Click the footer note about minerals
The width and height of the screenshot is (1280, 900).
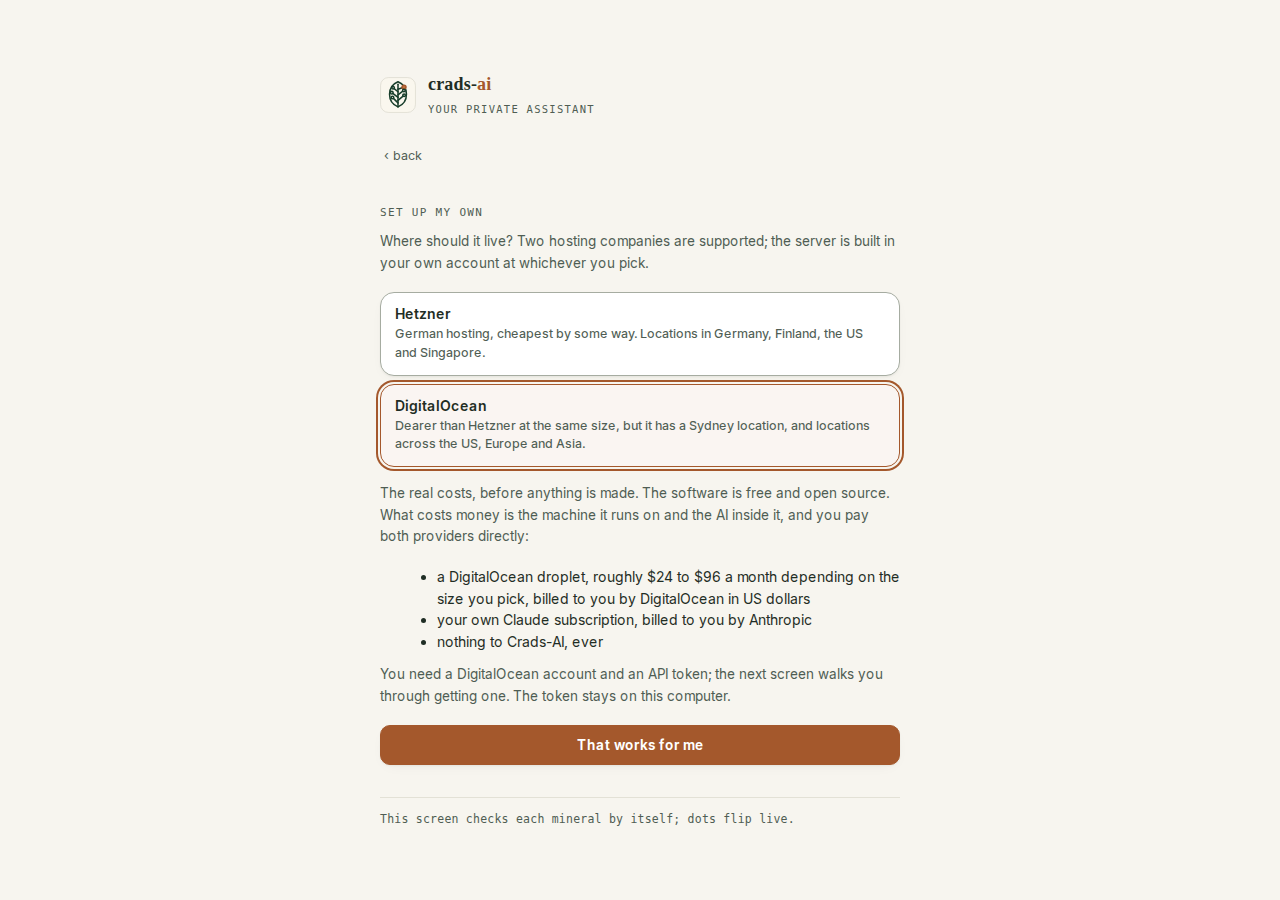pos(587,819)
